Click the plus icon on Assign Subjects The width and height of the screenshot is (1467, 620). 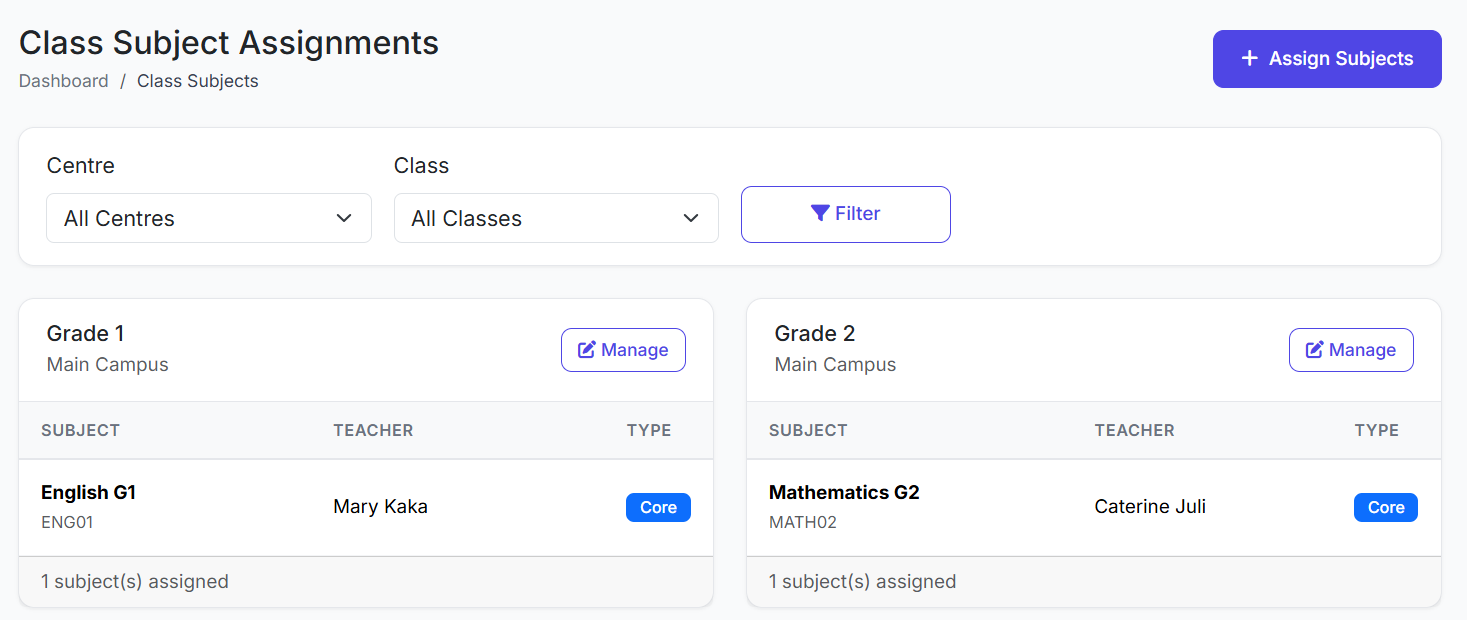[1249, 59]
